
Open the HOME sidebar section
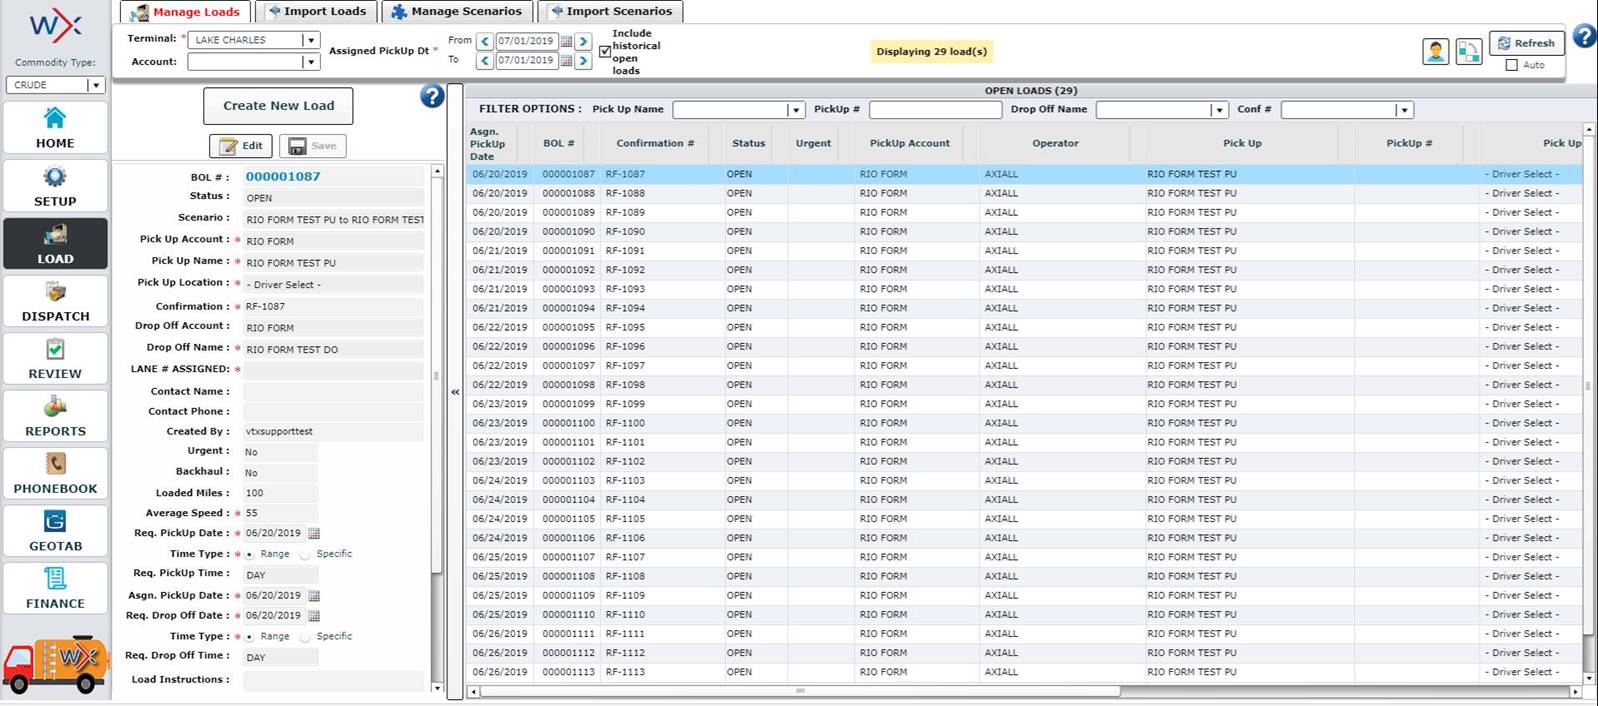[x=55, y=127]
